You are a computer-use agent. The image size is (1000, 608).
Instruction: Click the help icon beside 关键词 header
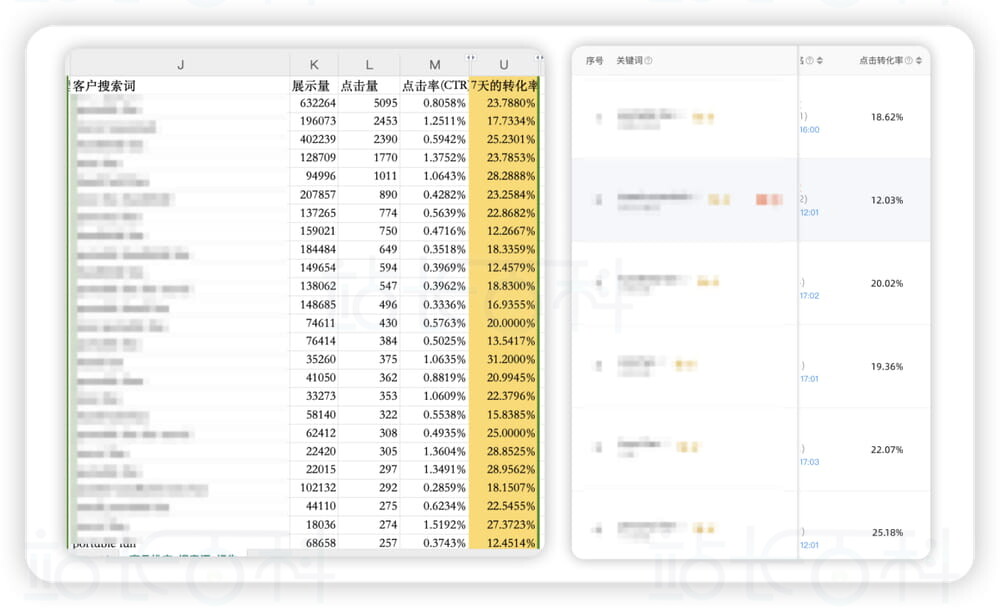pyautogui.click(x=649, y=61)
